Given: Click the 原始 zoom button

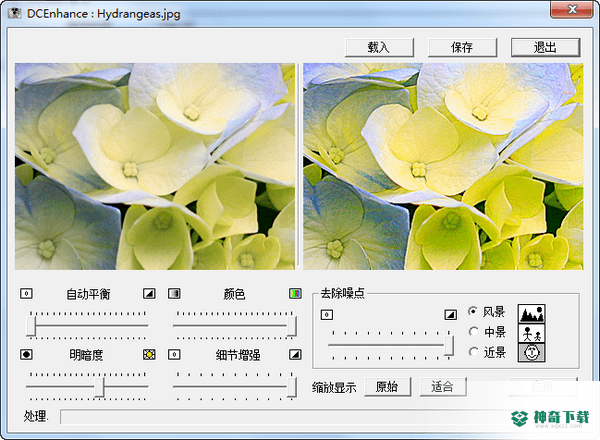Looking at the screenshot, I should (387, 387).
